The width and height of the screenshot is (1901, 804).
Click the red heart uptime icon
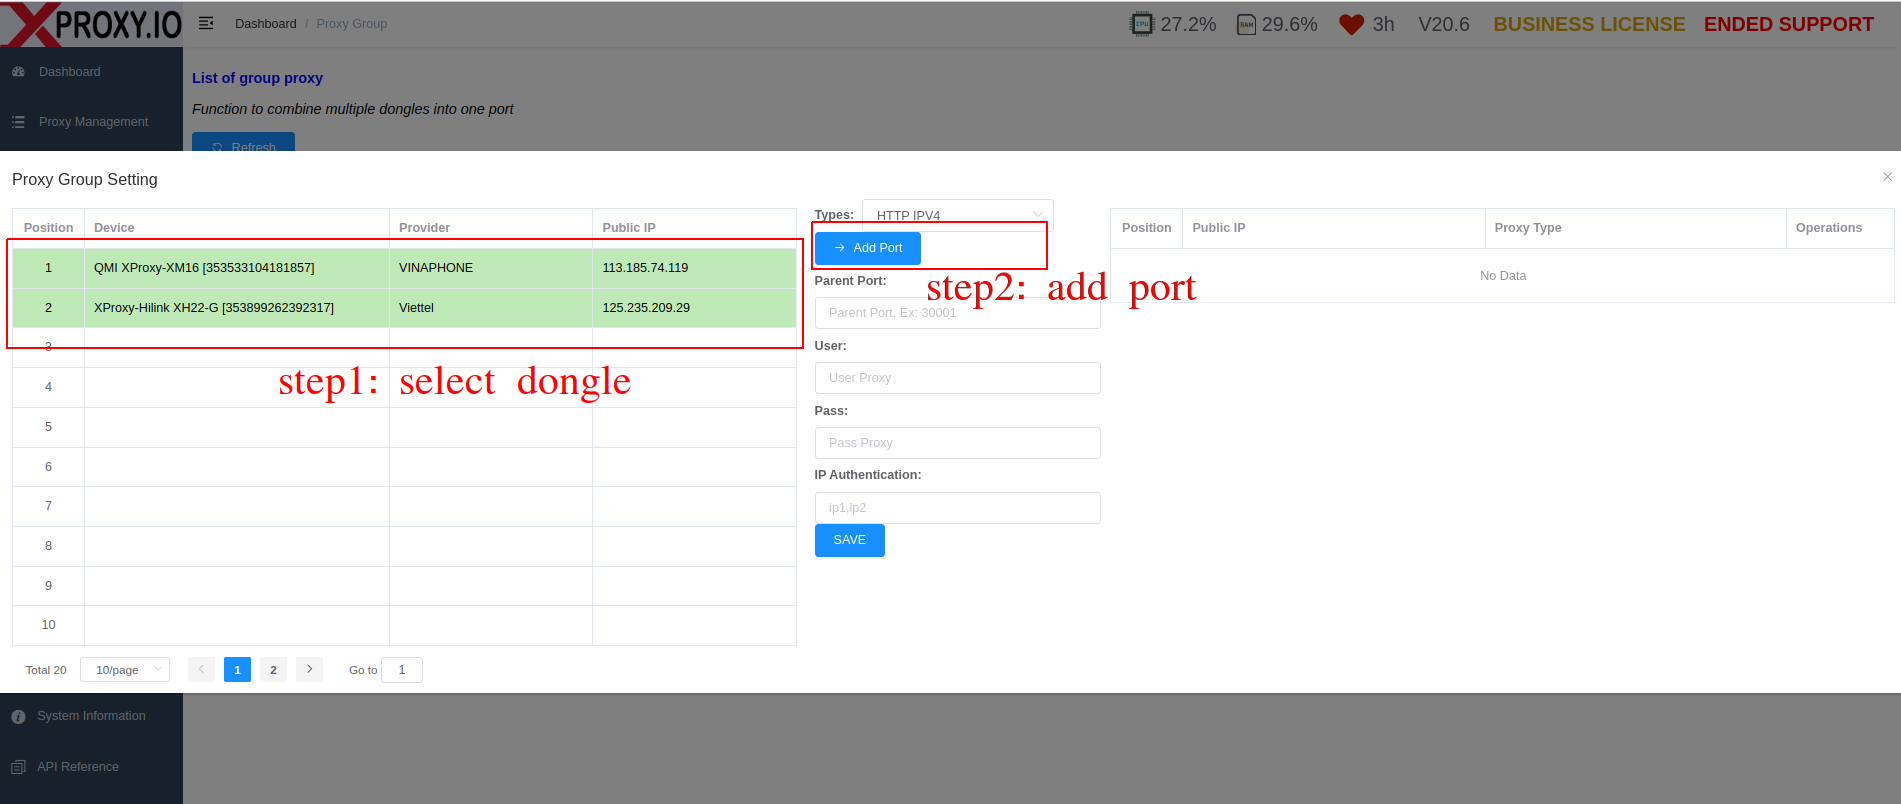[x=1351, y=24]
